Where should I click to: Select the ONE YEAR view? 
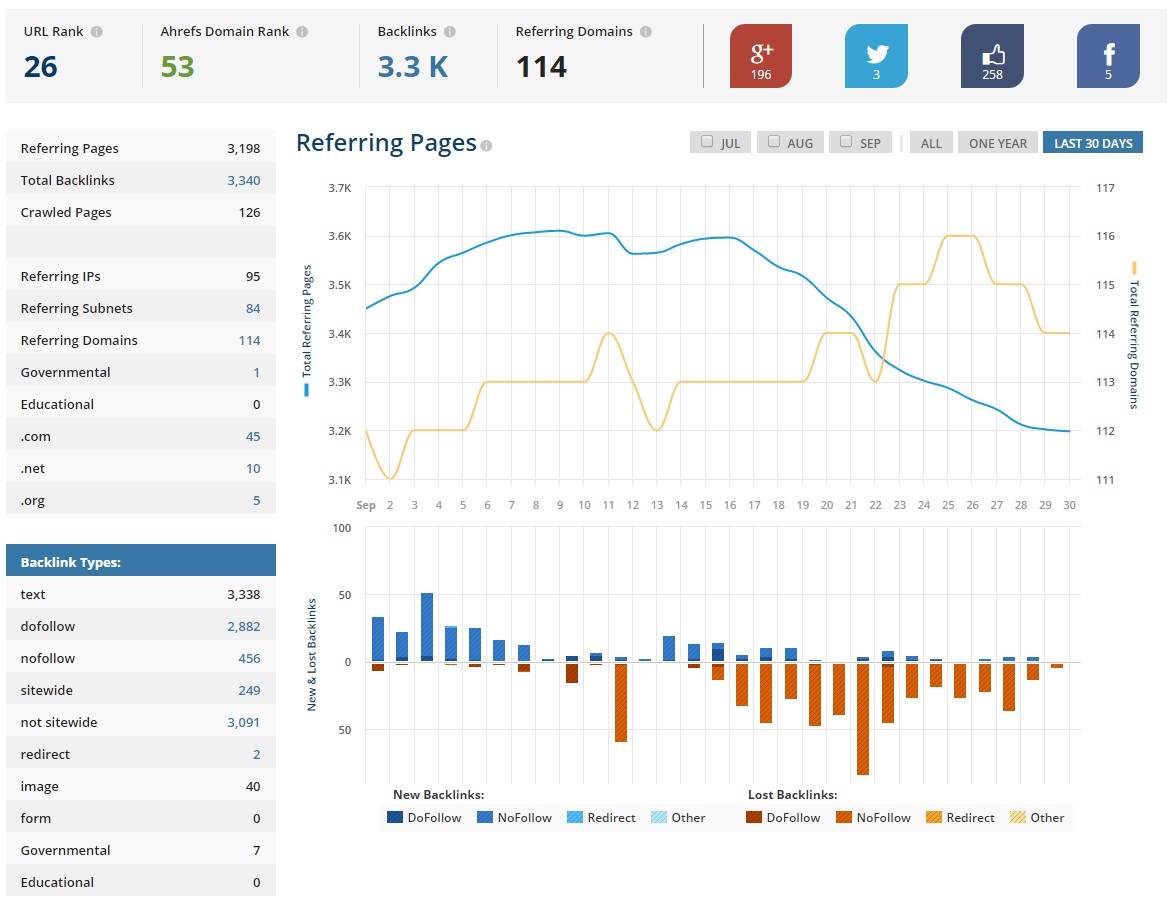pyautogui.click(x=997, y=142)
